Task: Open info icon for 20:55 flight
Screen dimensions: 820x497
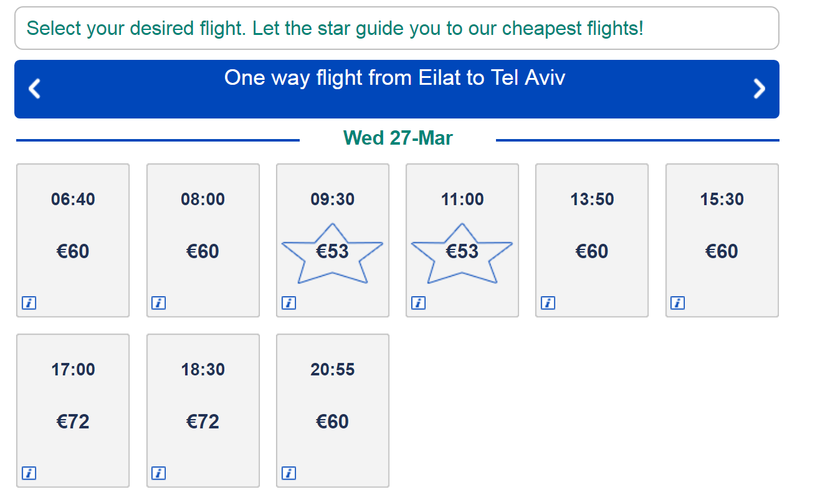Action: tap(288, 473)
